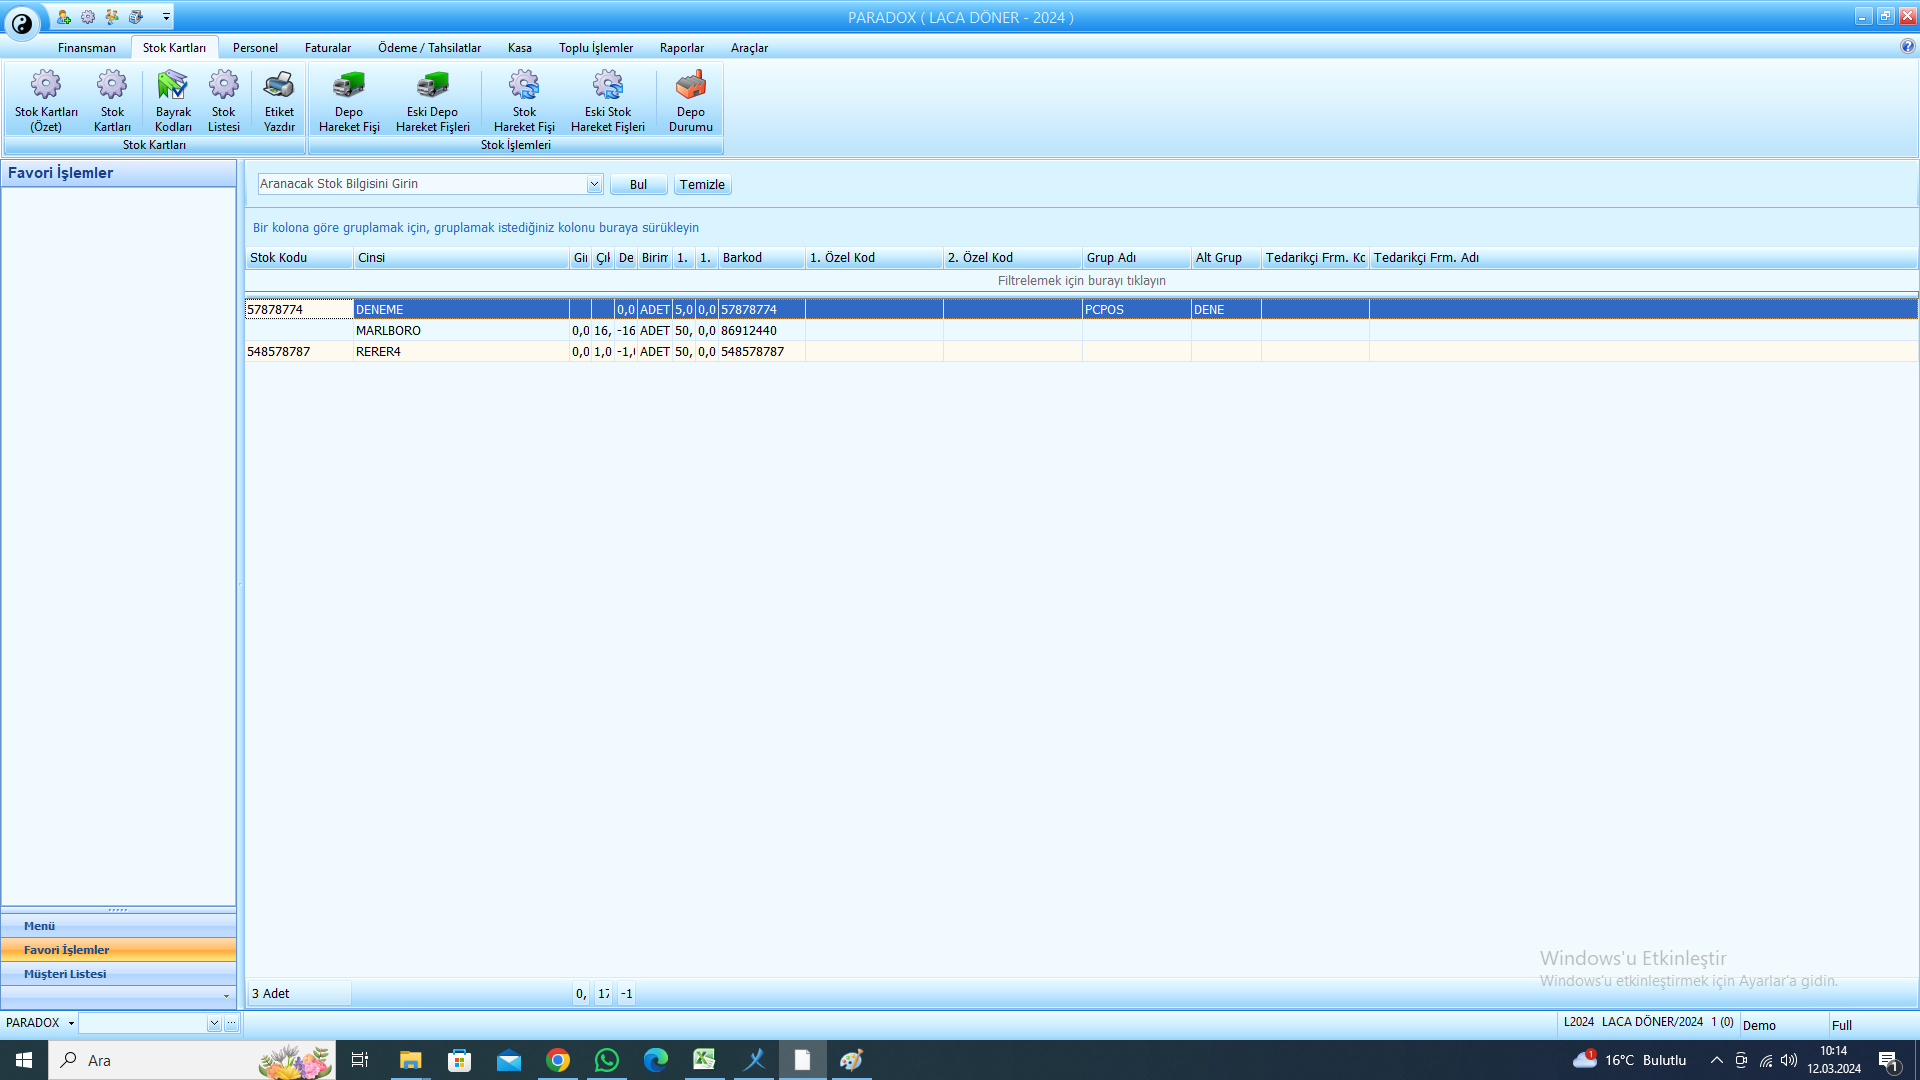
Task: Open Eski Depo Hareket Fişleri
Action: pos(433,100)
